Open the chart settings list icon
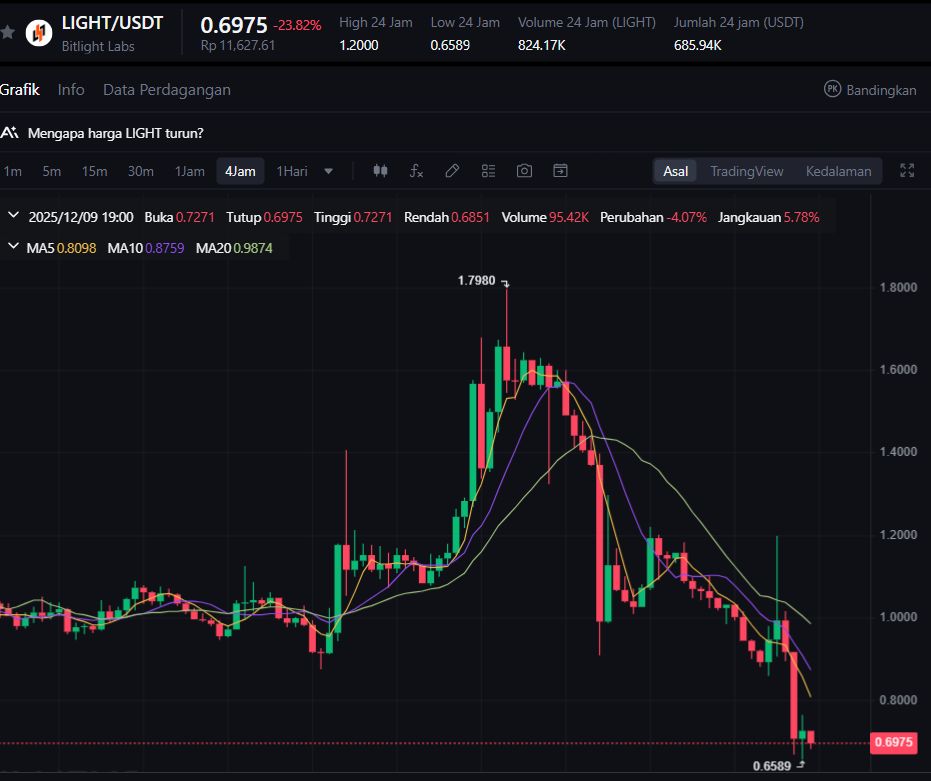 coord(488,171)
